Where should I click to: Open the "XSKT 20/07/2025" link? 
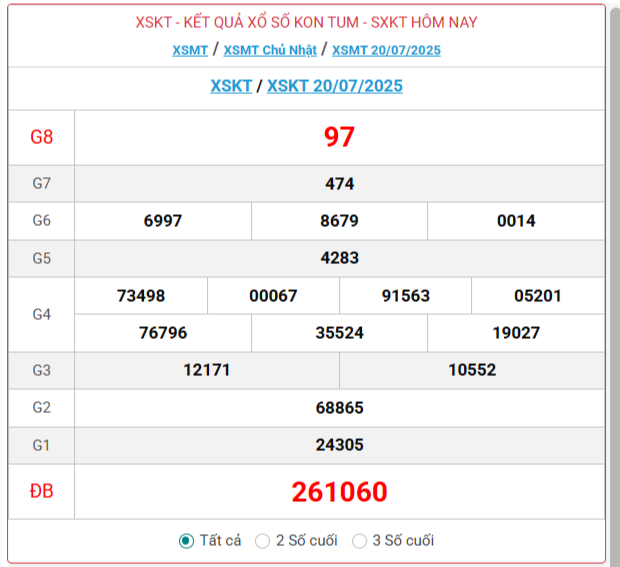[334, 86]
